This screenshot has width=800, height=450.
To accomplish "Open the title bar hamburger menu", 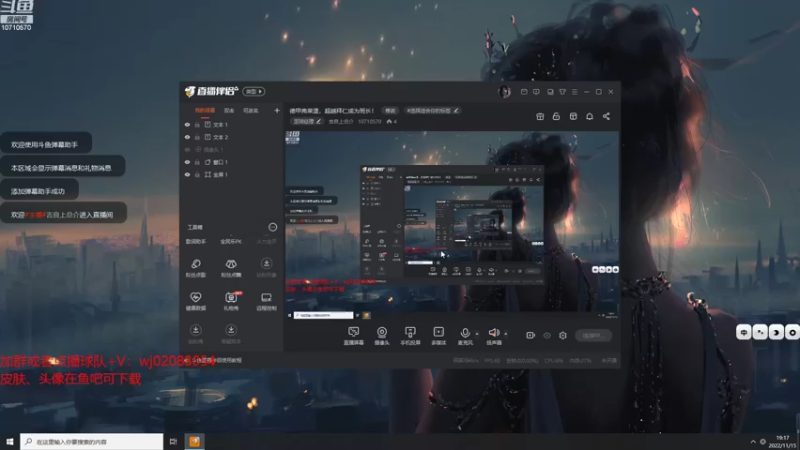I will coord(574,92).
